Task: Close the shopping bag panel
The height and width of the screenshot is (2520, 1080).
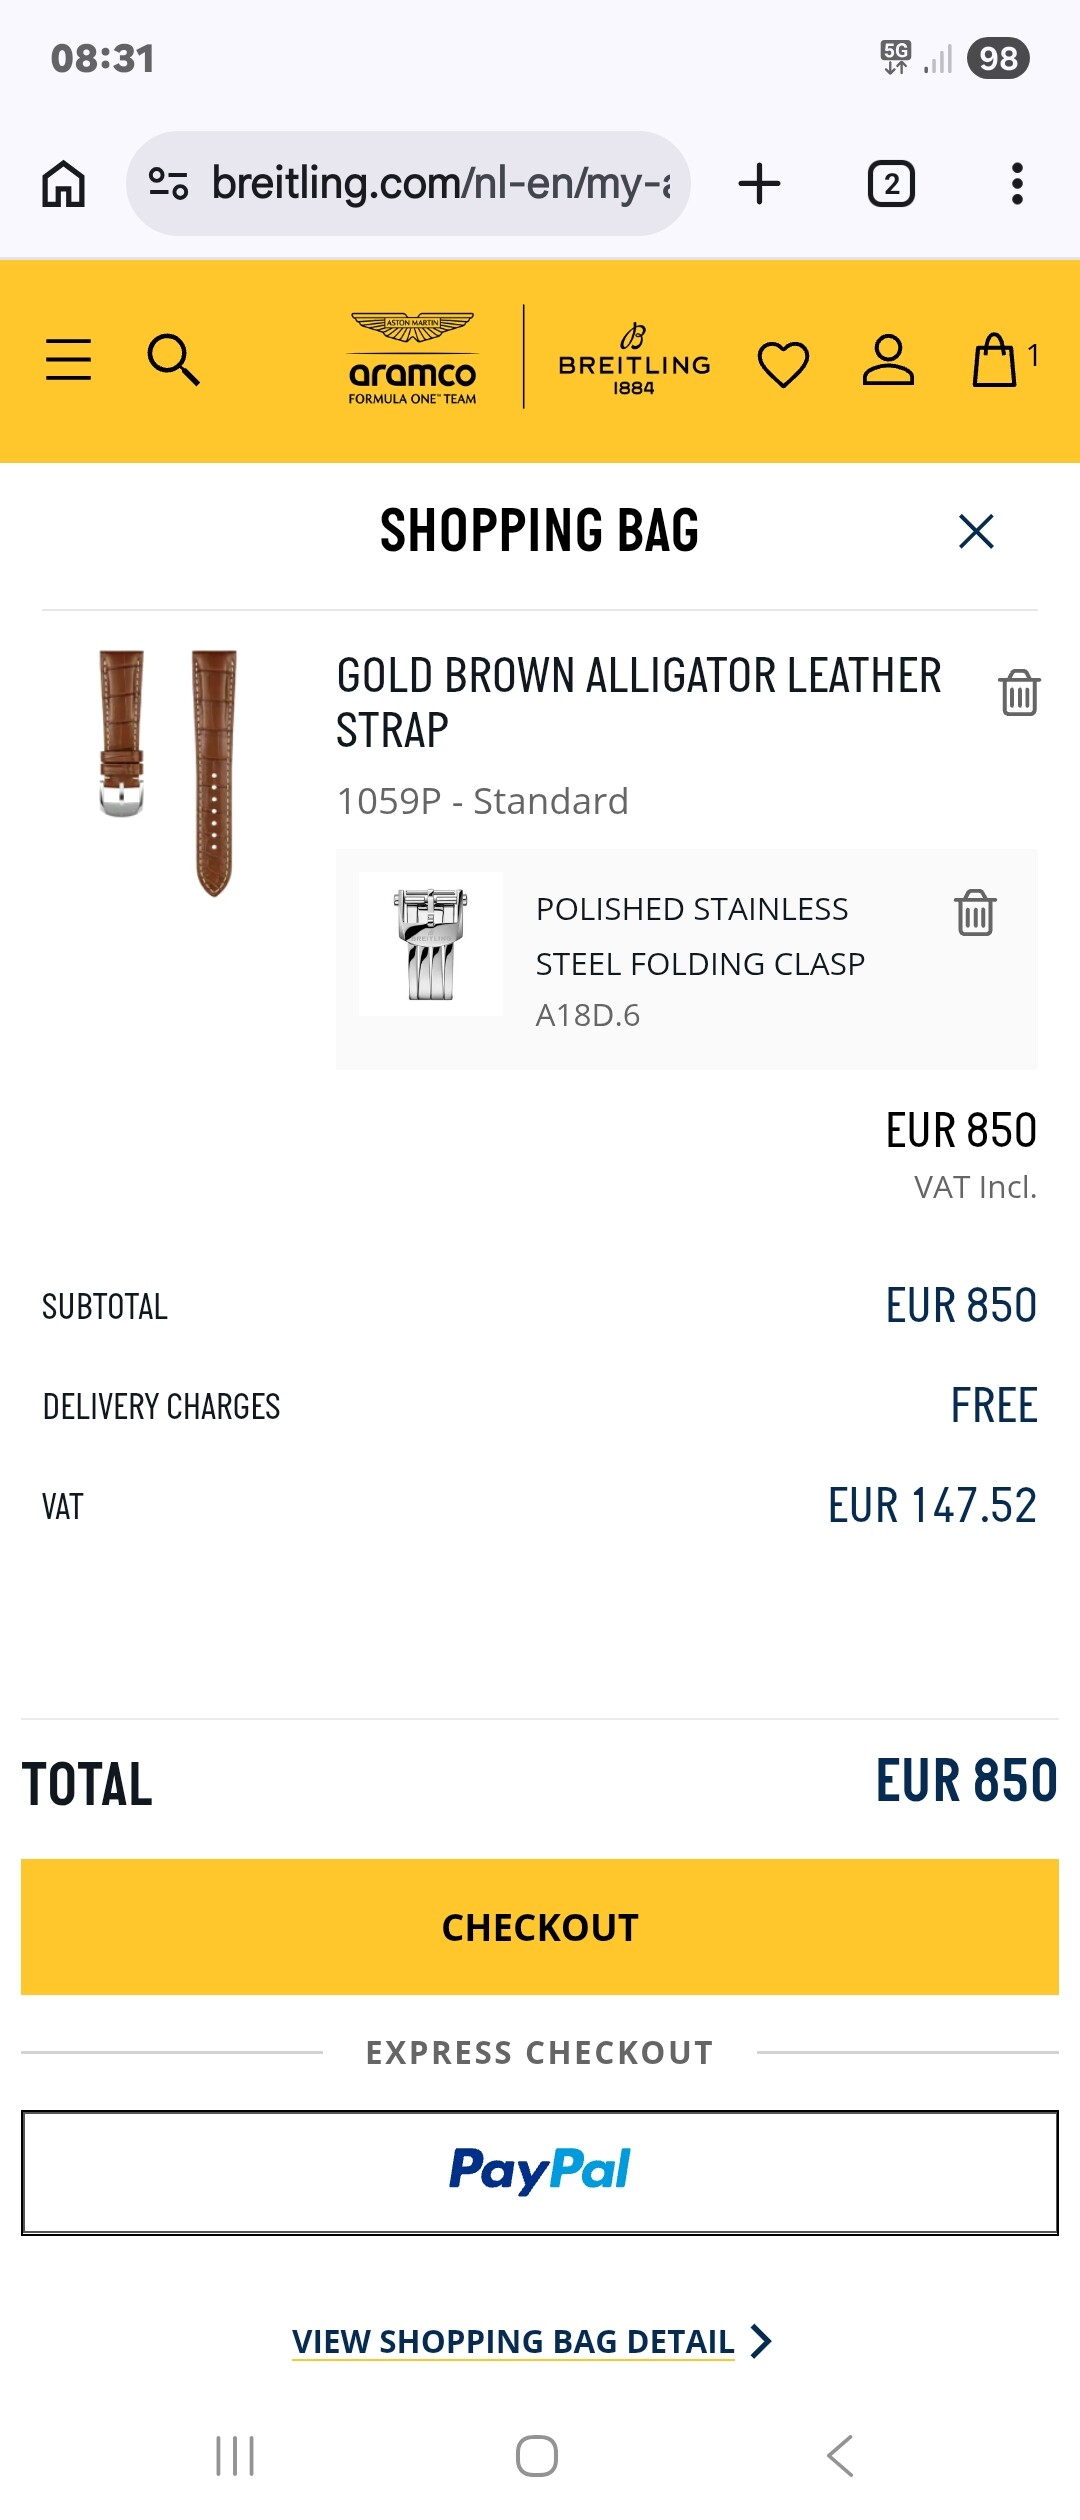Action: [x=976, y=531]
